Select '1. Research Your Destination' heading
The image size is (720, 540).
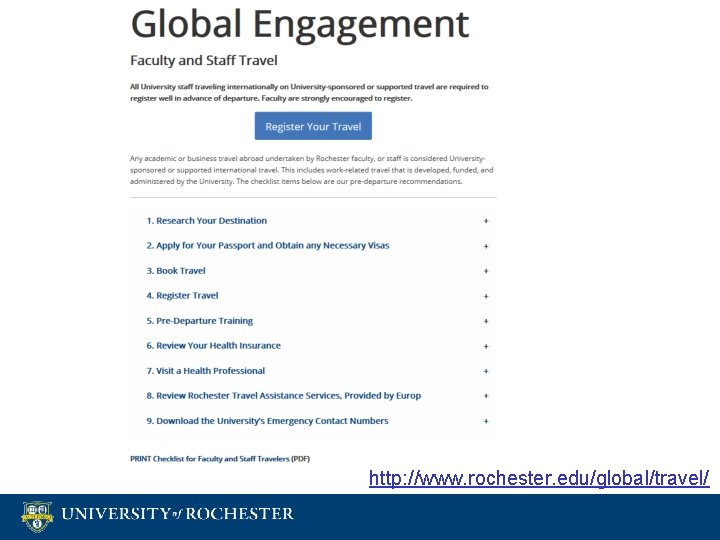[207, 220]
